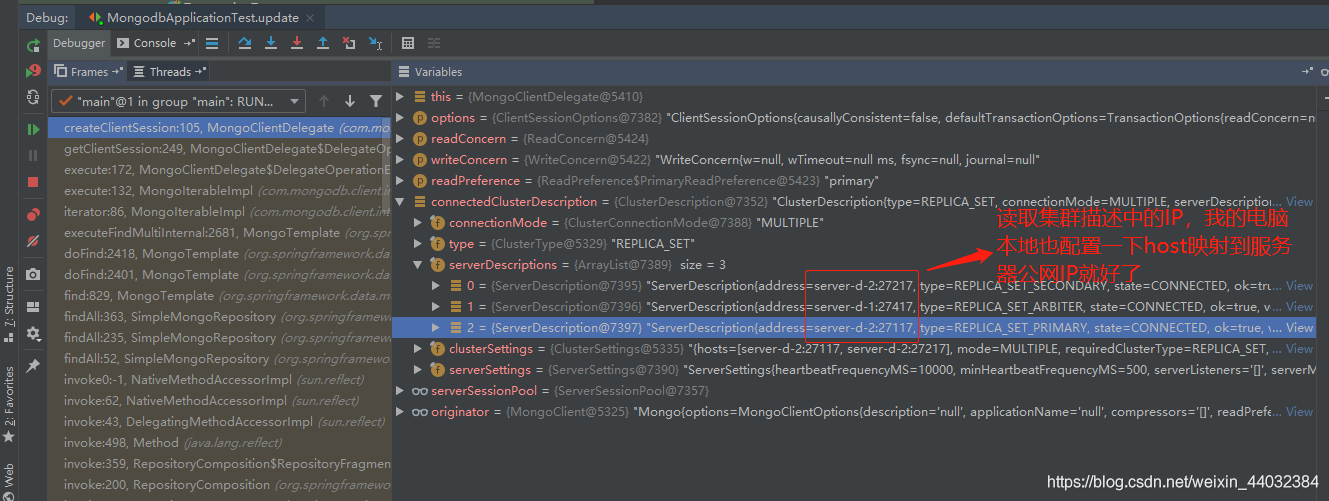Toggle auto-test rerun icon in left toolbar
1329x501 pixels.
point(33,97)
